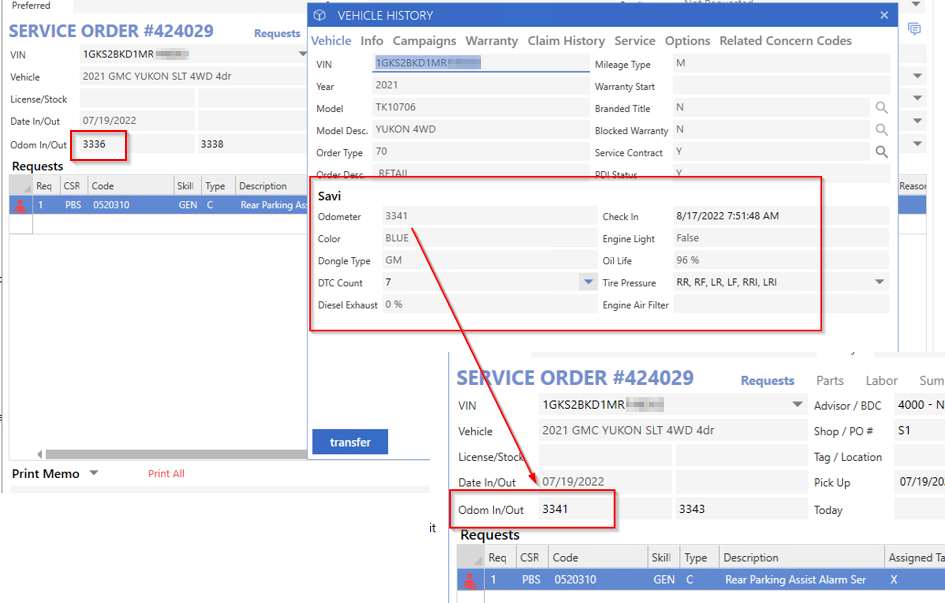
Task: Open Parts tab in lower service order
Action: tap(830, 380)
